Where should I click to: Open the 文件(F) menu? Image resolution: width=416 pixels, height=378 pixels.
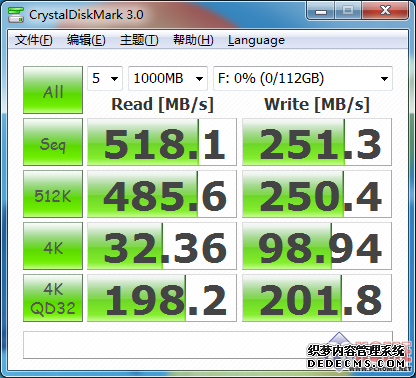click(33, 40)
